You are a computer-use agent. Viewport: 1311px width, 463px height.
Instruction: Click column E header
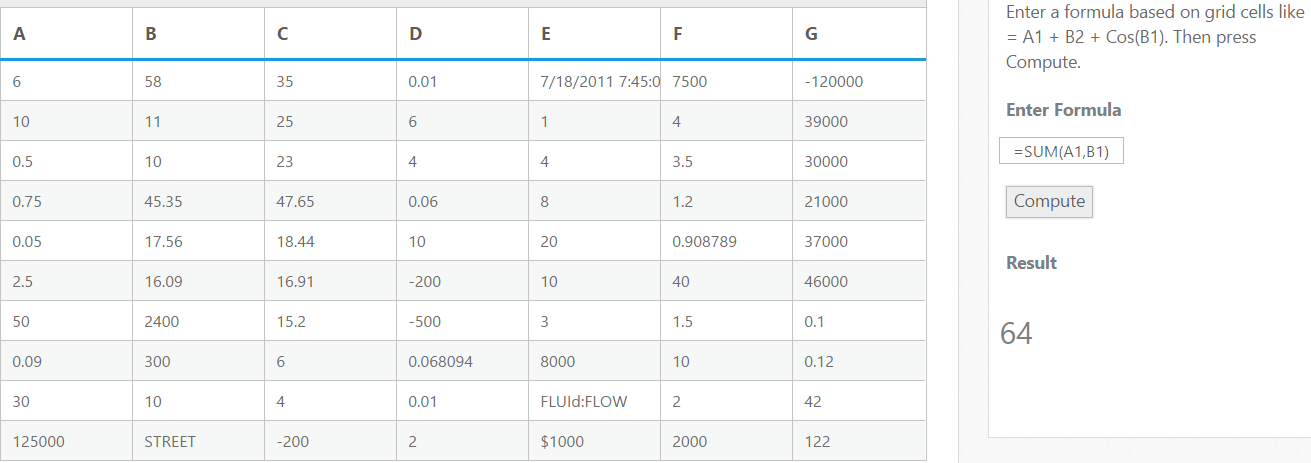point(594,34)
